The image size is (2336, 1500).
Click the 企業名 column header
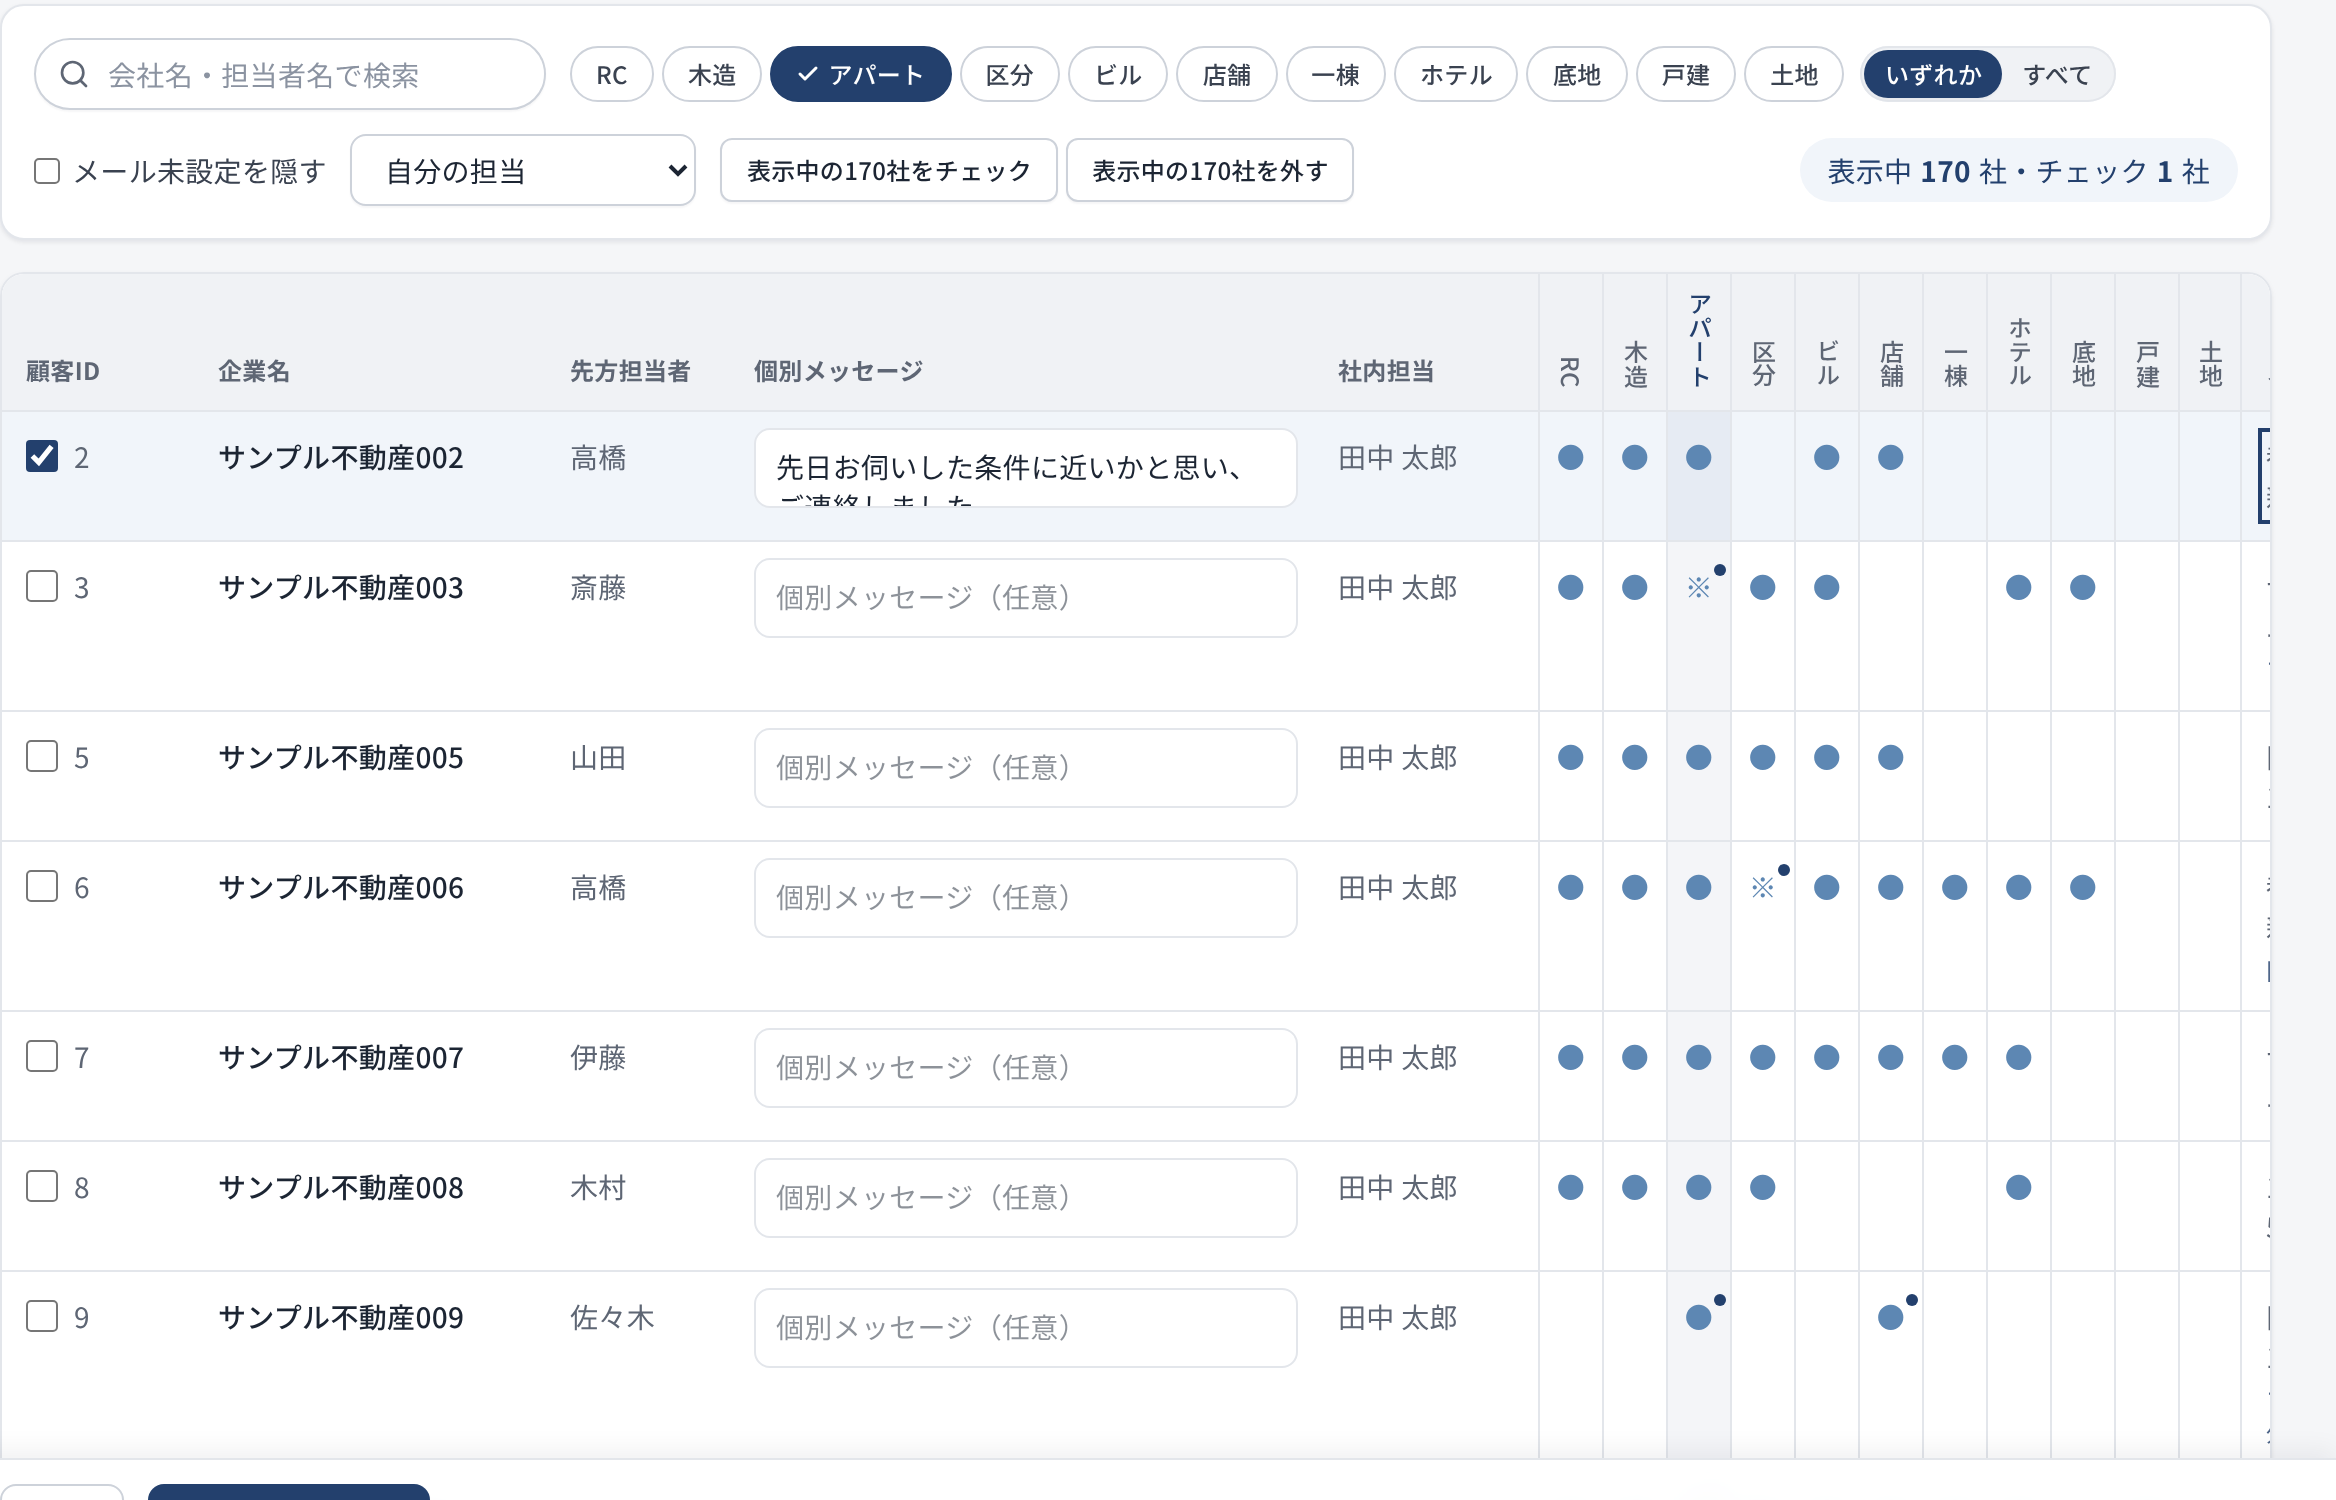click(x=254, y=372)
